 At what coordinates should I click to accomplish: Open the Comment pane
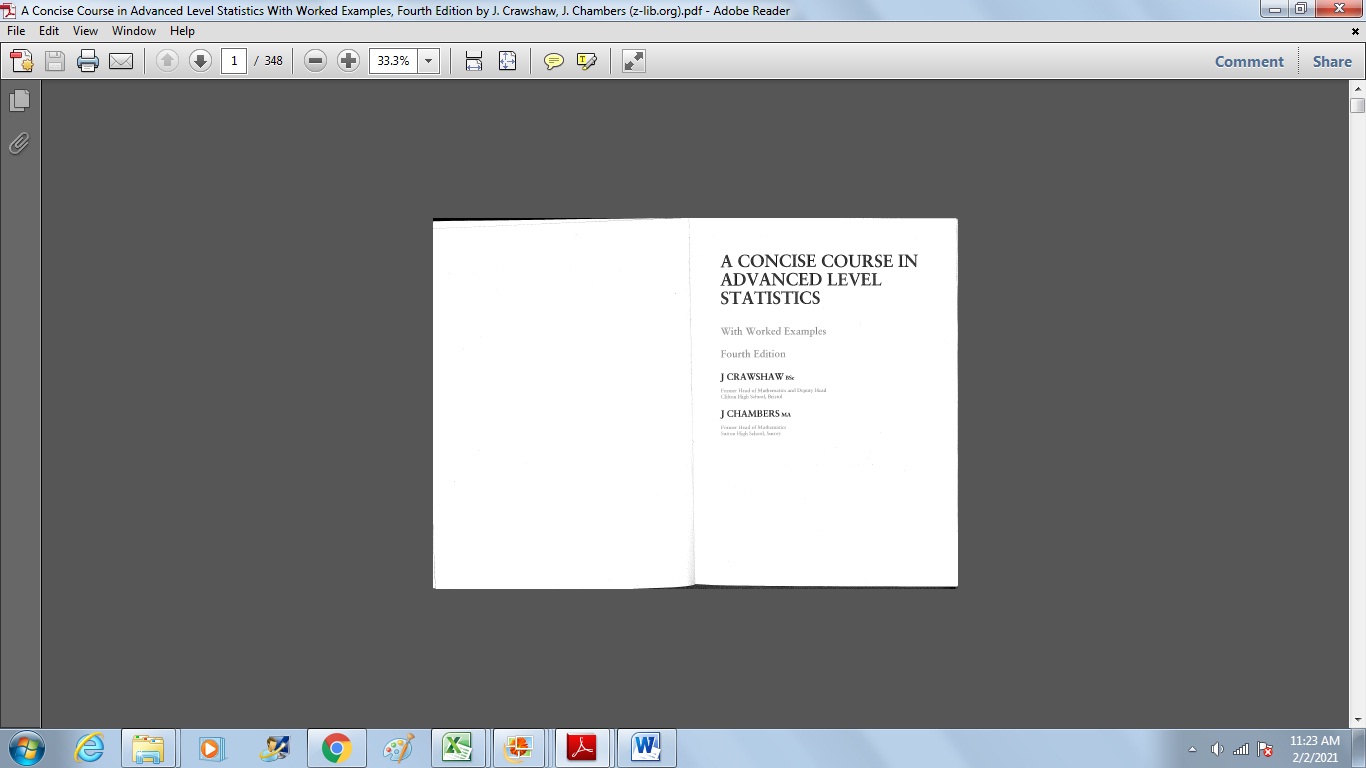pyautogui.click(x=1248, y=61)
